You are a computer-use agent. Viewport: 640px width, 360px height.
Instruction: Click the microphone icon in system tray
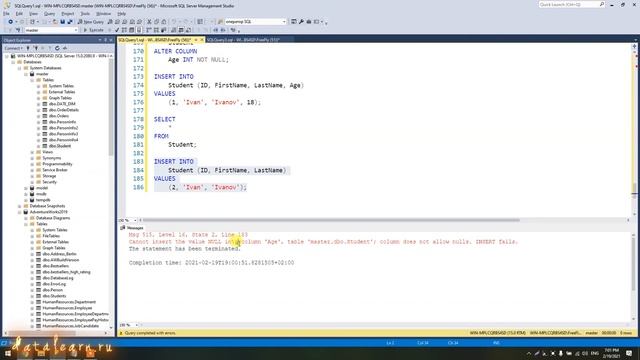pyautogui.click(x=561, y=353)
